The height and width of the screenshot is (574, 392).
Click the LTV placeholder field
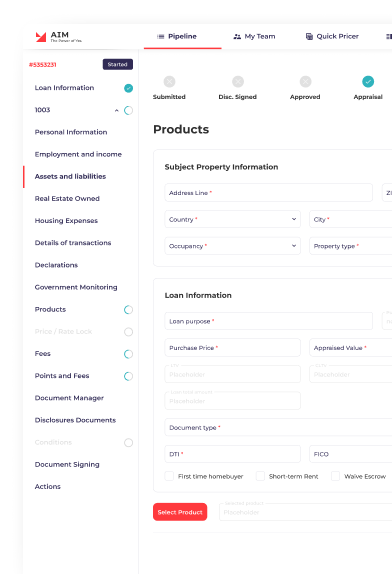click(x=232, y=374)
